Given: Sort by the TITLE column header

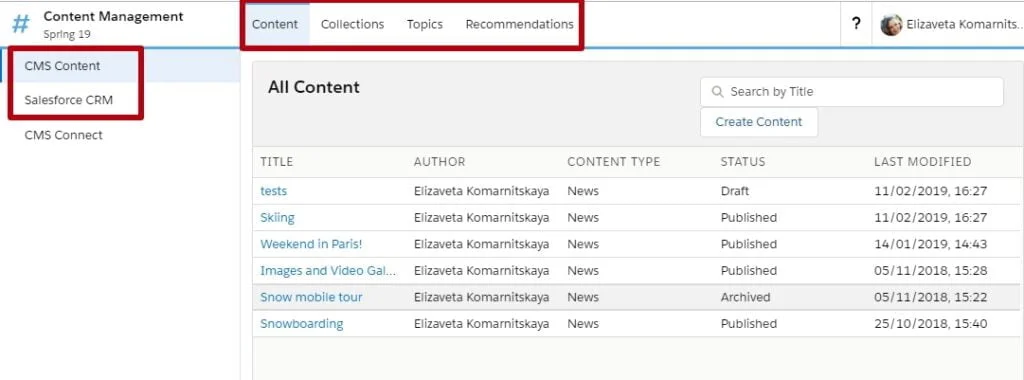Looking at the screenshot, I should tap(277, 162).
